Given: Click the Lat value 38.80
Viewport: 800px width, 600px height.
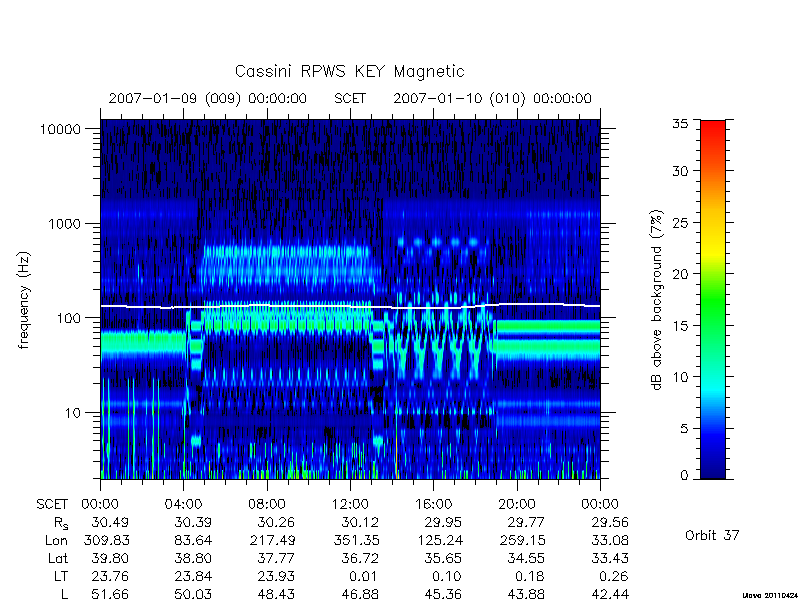Looking at the screenshot, I should coord(193,559).
